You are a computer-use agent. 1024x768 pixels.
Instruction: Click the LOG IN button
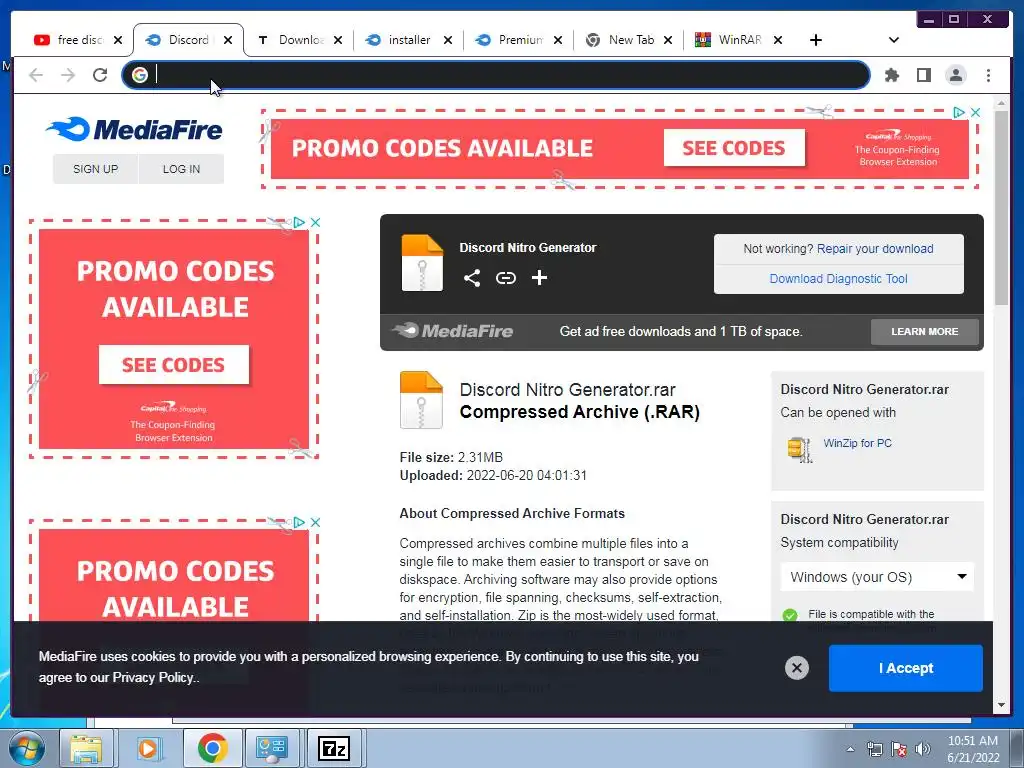coord(182,169)
